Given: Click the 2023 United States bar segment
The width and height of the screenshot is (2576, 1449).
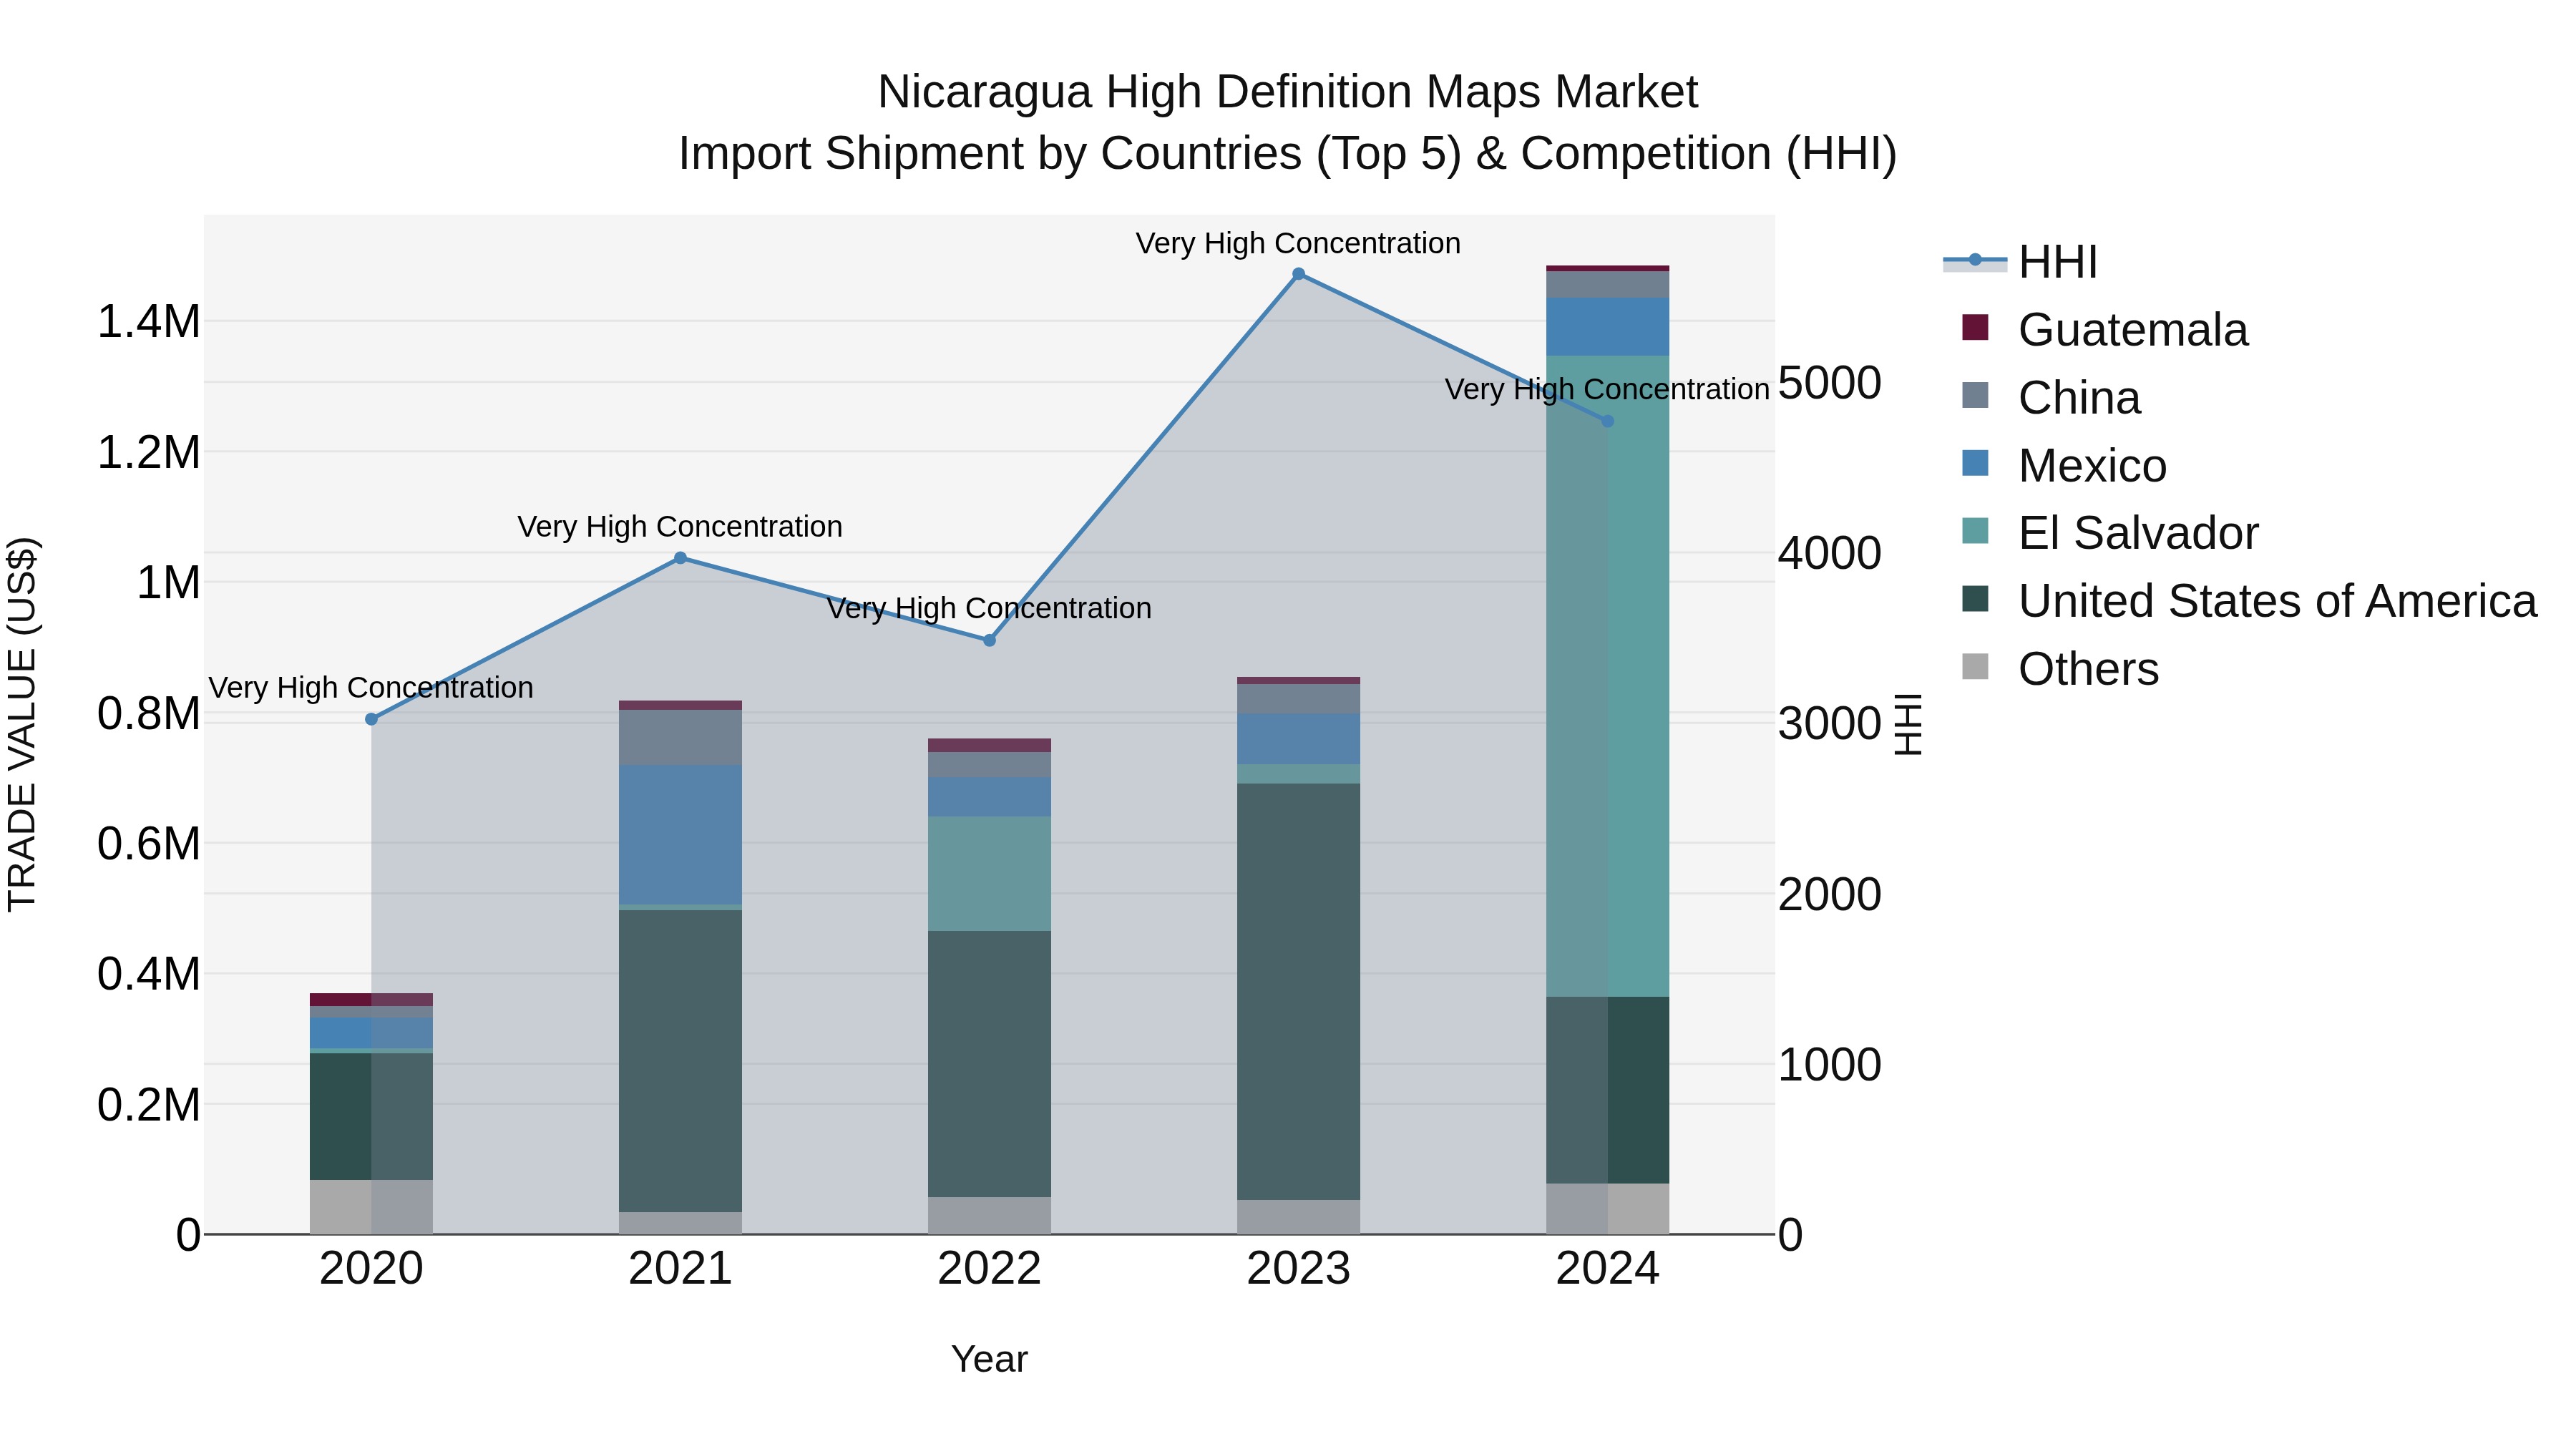Looking at the screenshot, I should 1298,991.
